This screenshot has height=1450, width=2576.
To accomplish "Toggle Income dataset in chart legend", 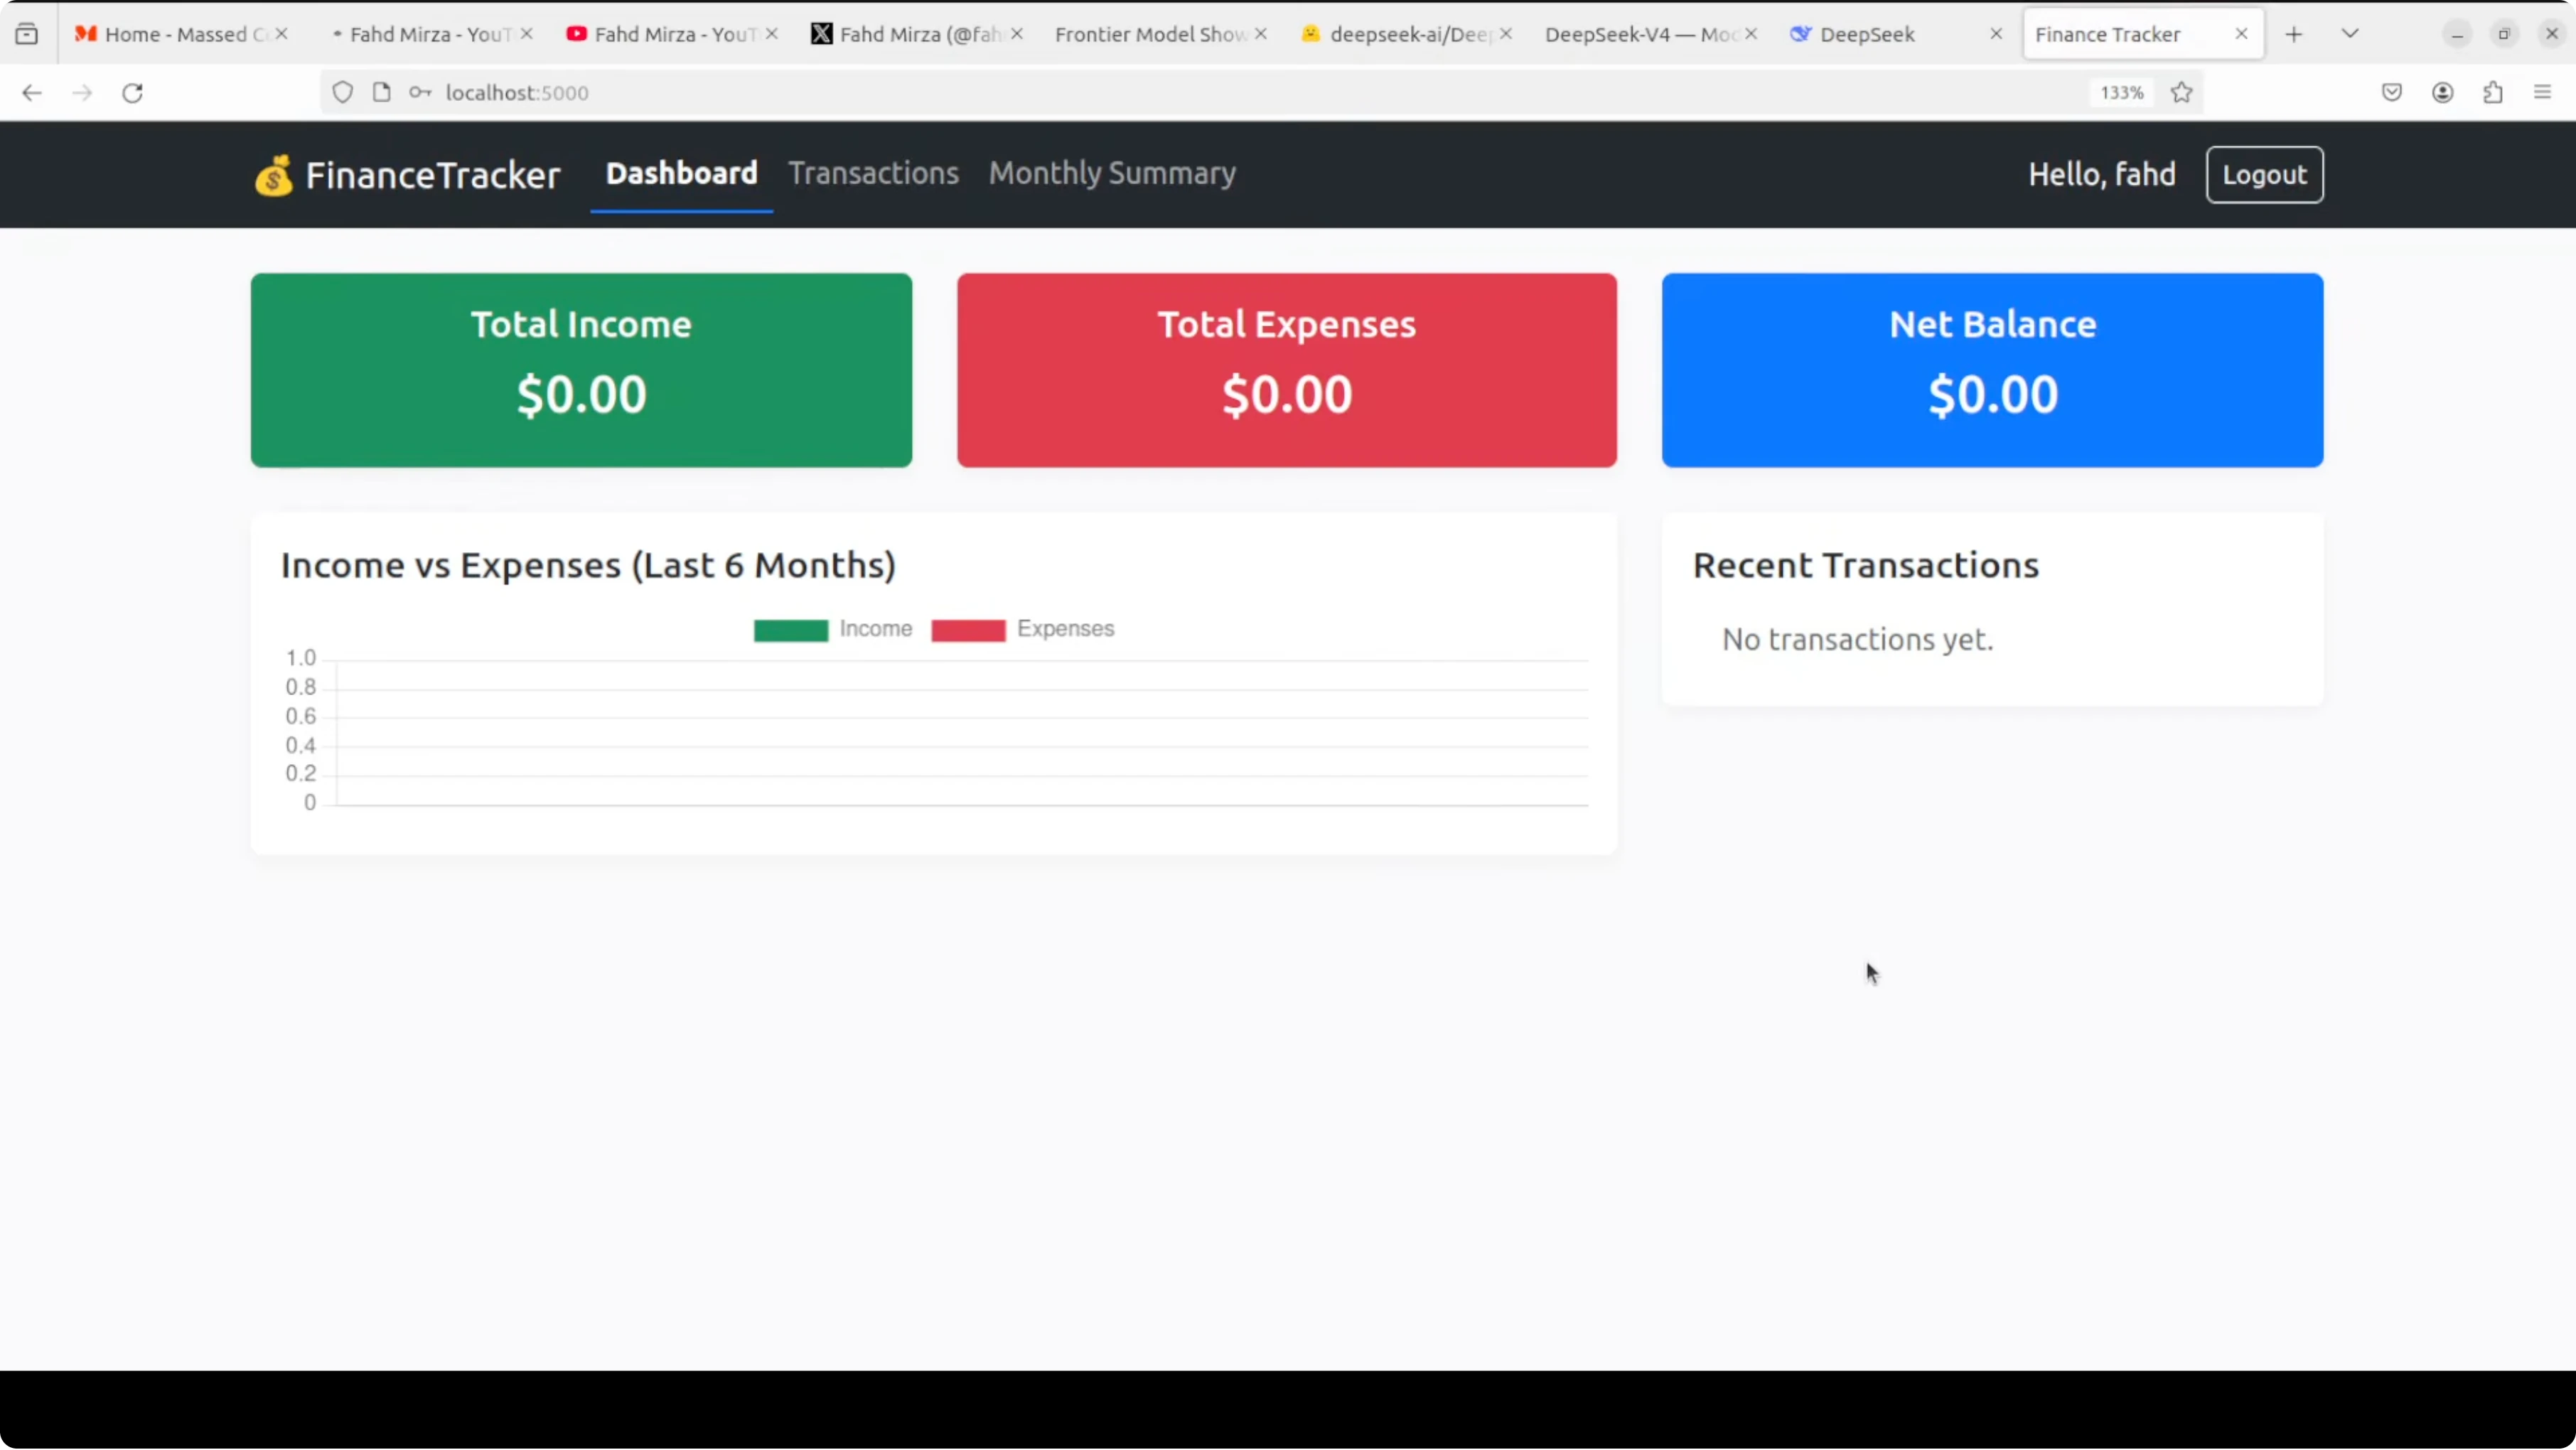I will click(832, 629).
